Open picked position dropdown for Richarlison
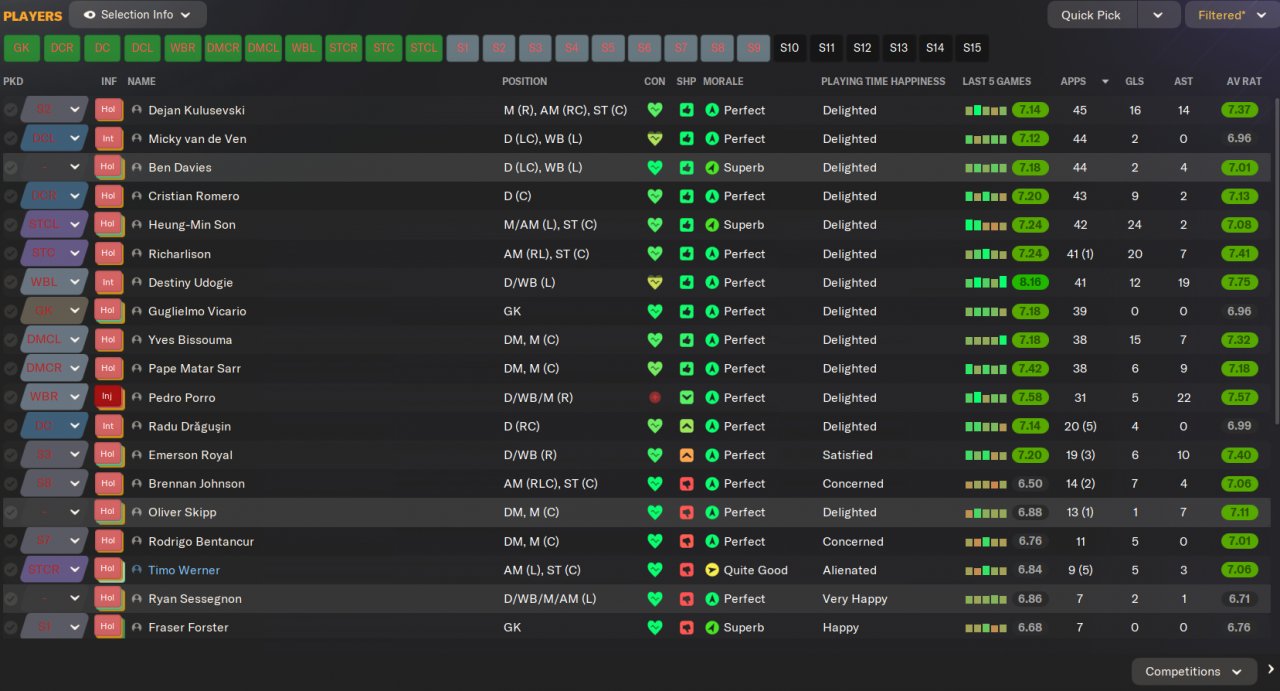Viewport: 1280px width, 691px height. [74, 254]
